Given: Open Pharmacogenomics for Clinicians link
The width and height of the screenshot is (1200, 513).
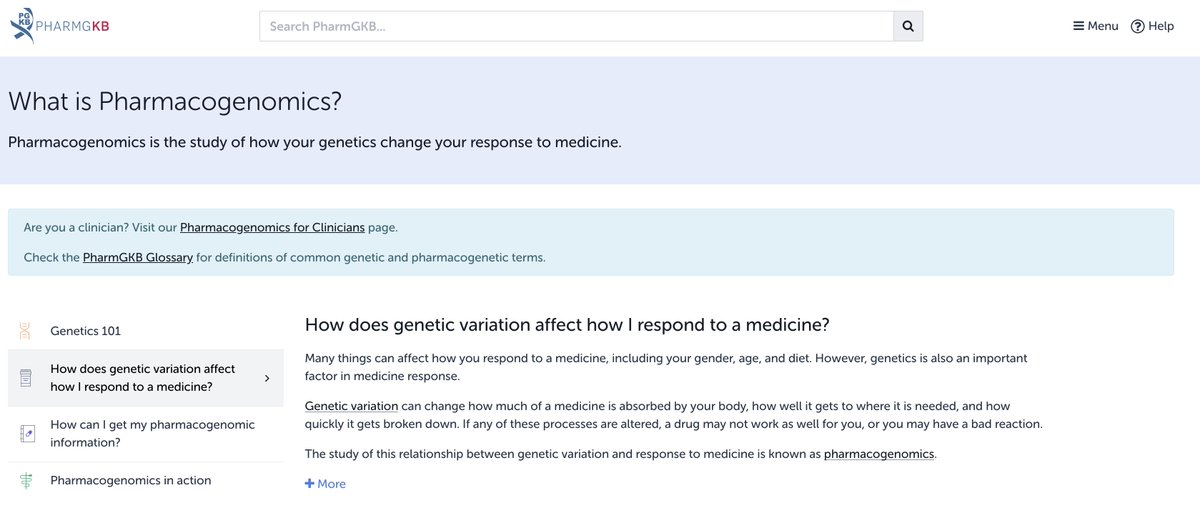Looking at the screenshot, I should click(272, 228).
